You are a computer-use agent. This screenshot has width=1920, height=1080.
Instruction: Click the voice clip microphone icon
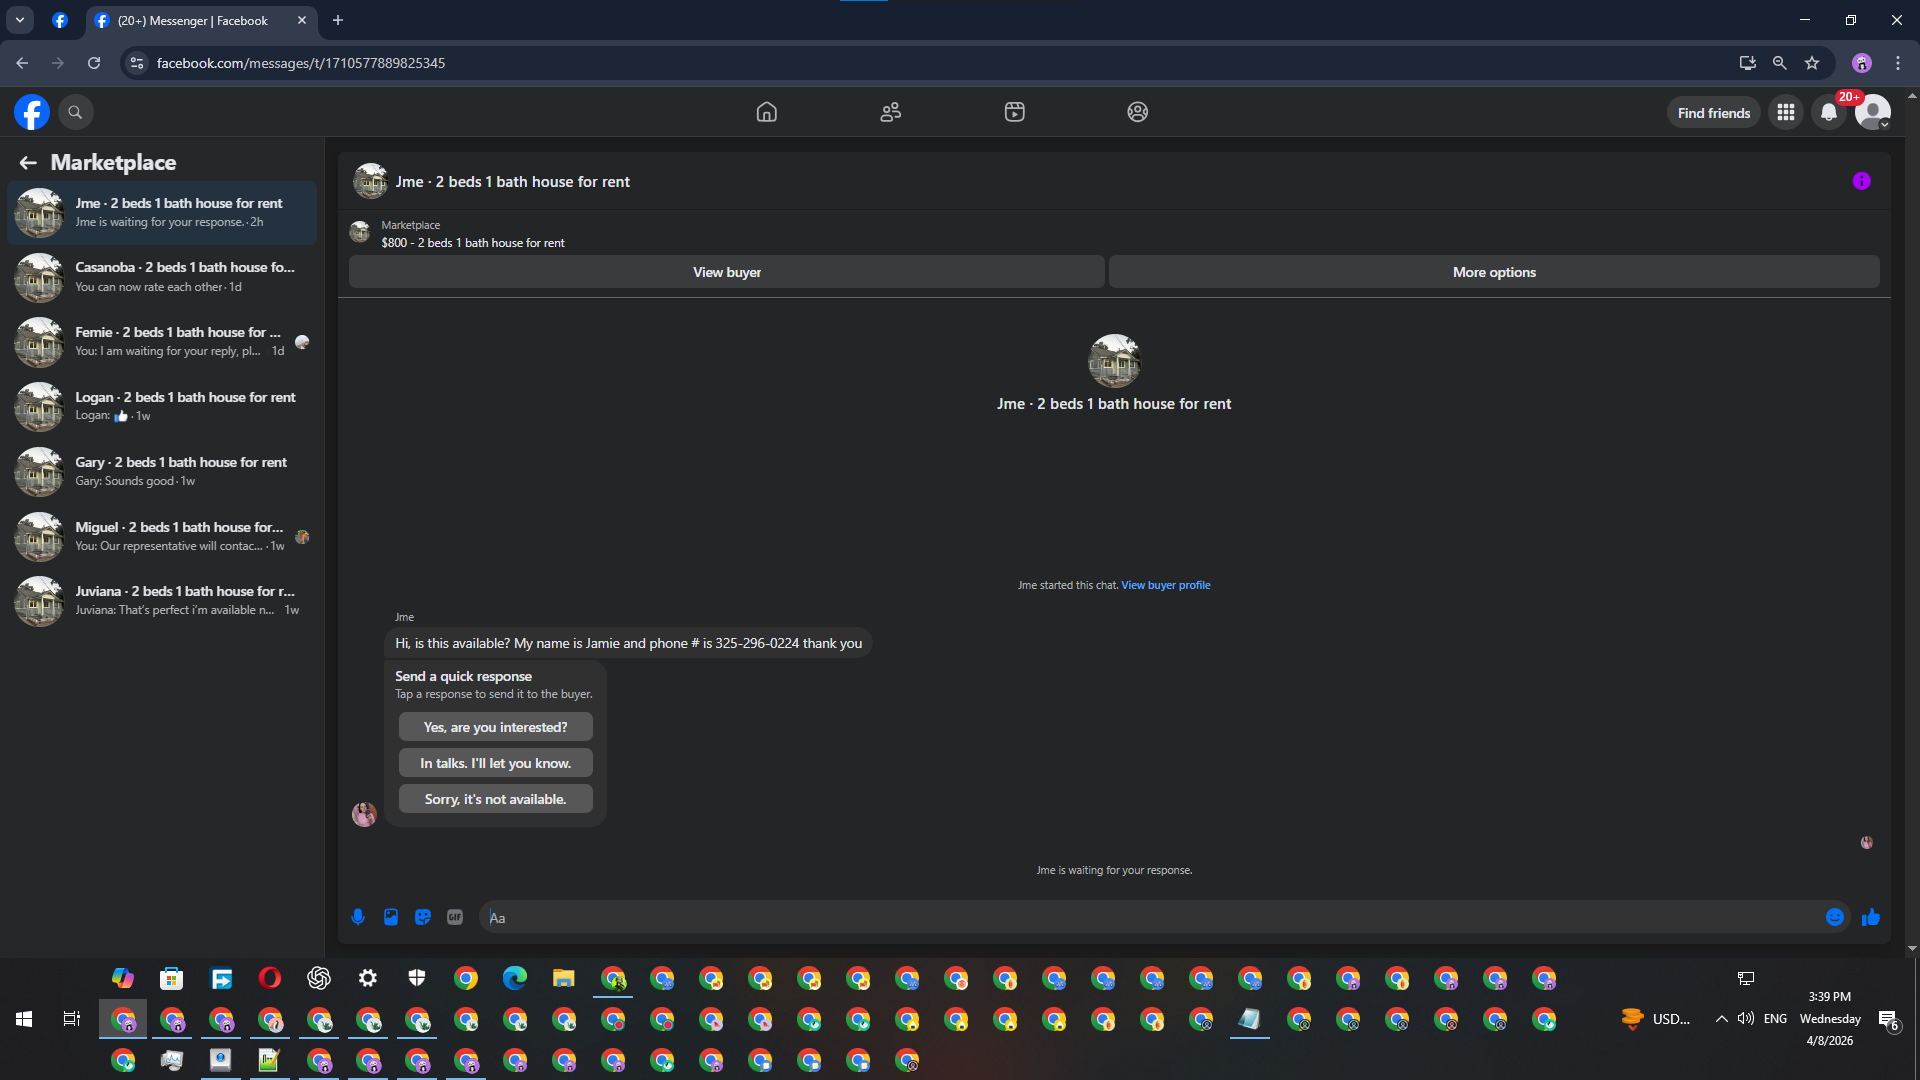click(358, 917)
